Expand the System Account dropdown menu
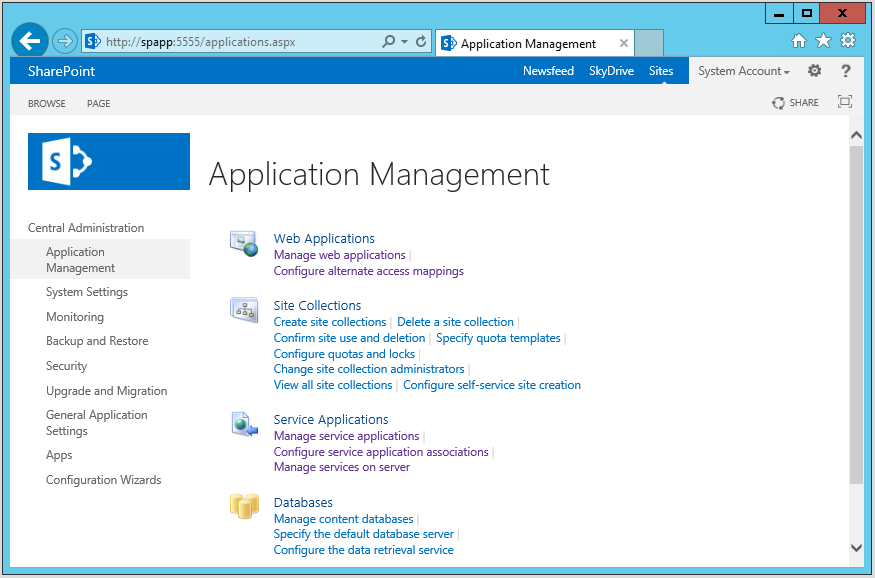875x578 pixels. pyautogui.click(x=744, y=71)
